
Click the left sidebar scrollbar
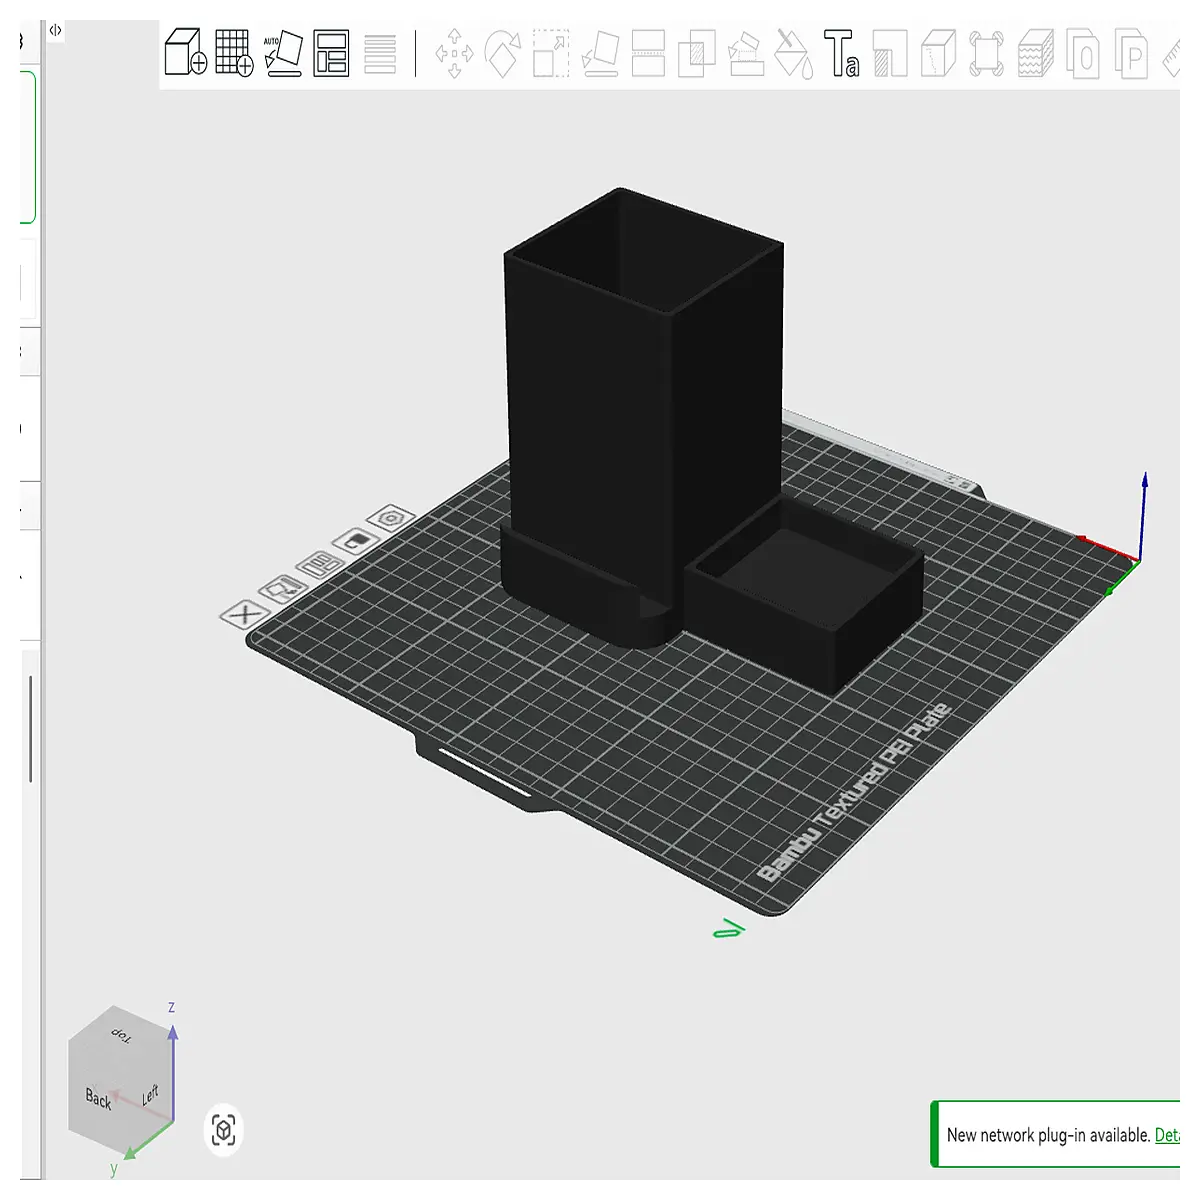tap(31, 728)
